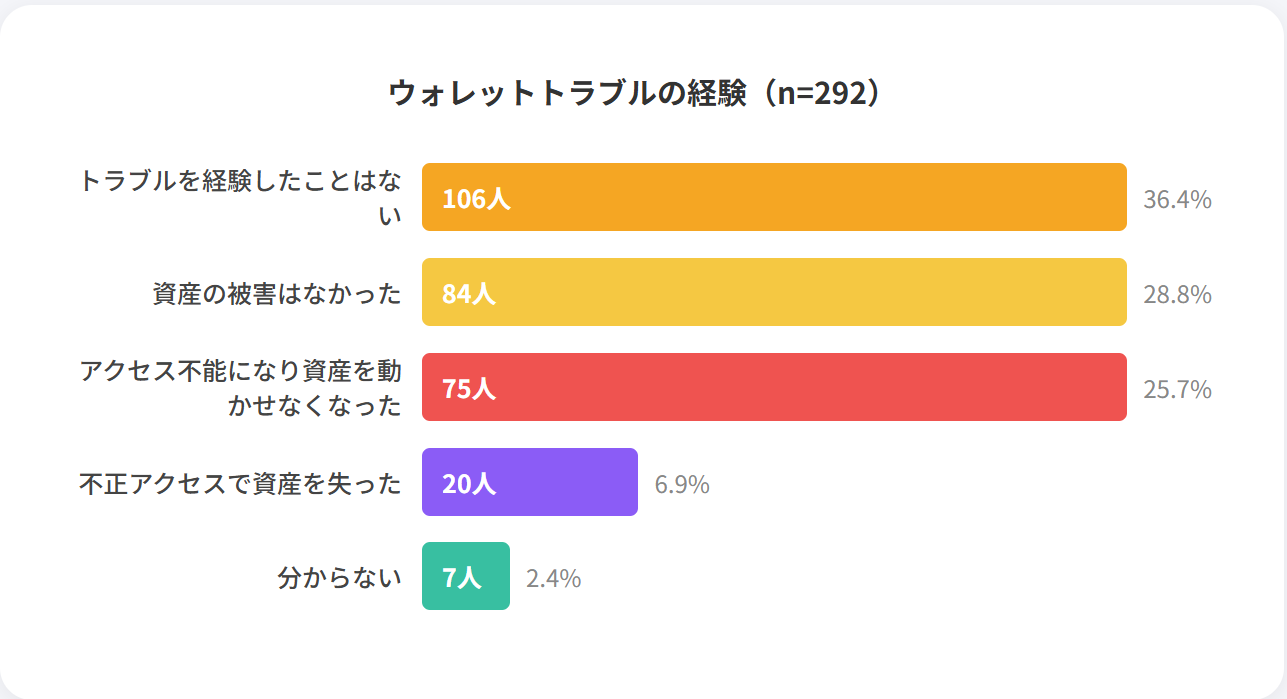Image resolution: width=1287 pixels, height=699 pixels.
Task: Click the 分からない label
Action: tap(339, 577)
